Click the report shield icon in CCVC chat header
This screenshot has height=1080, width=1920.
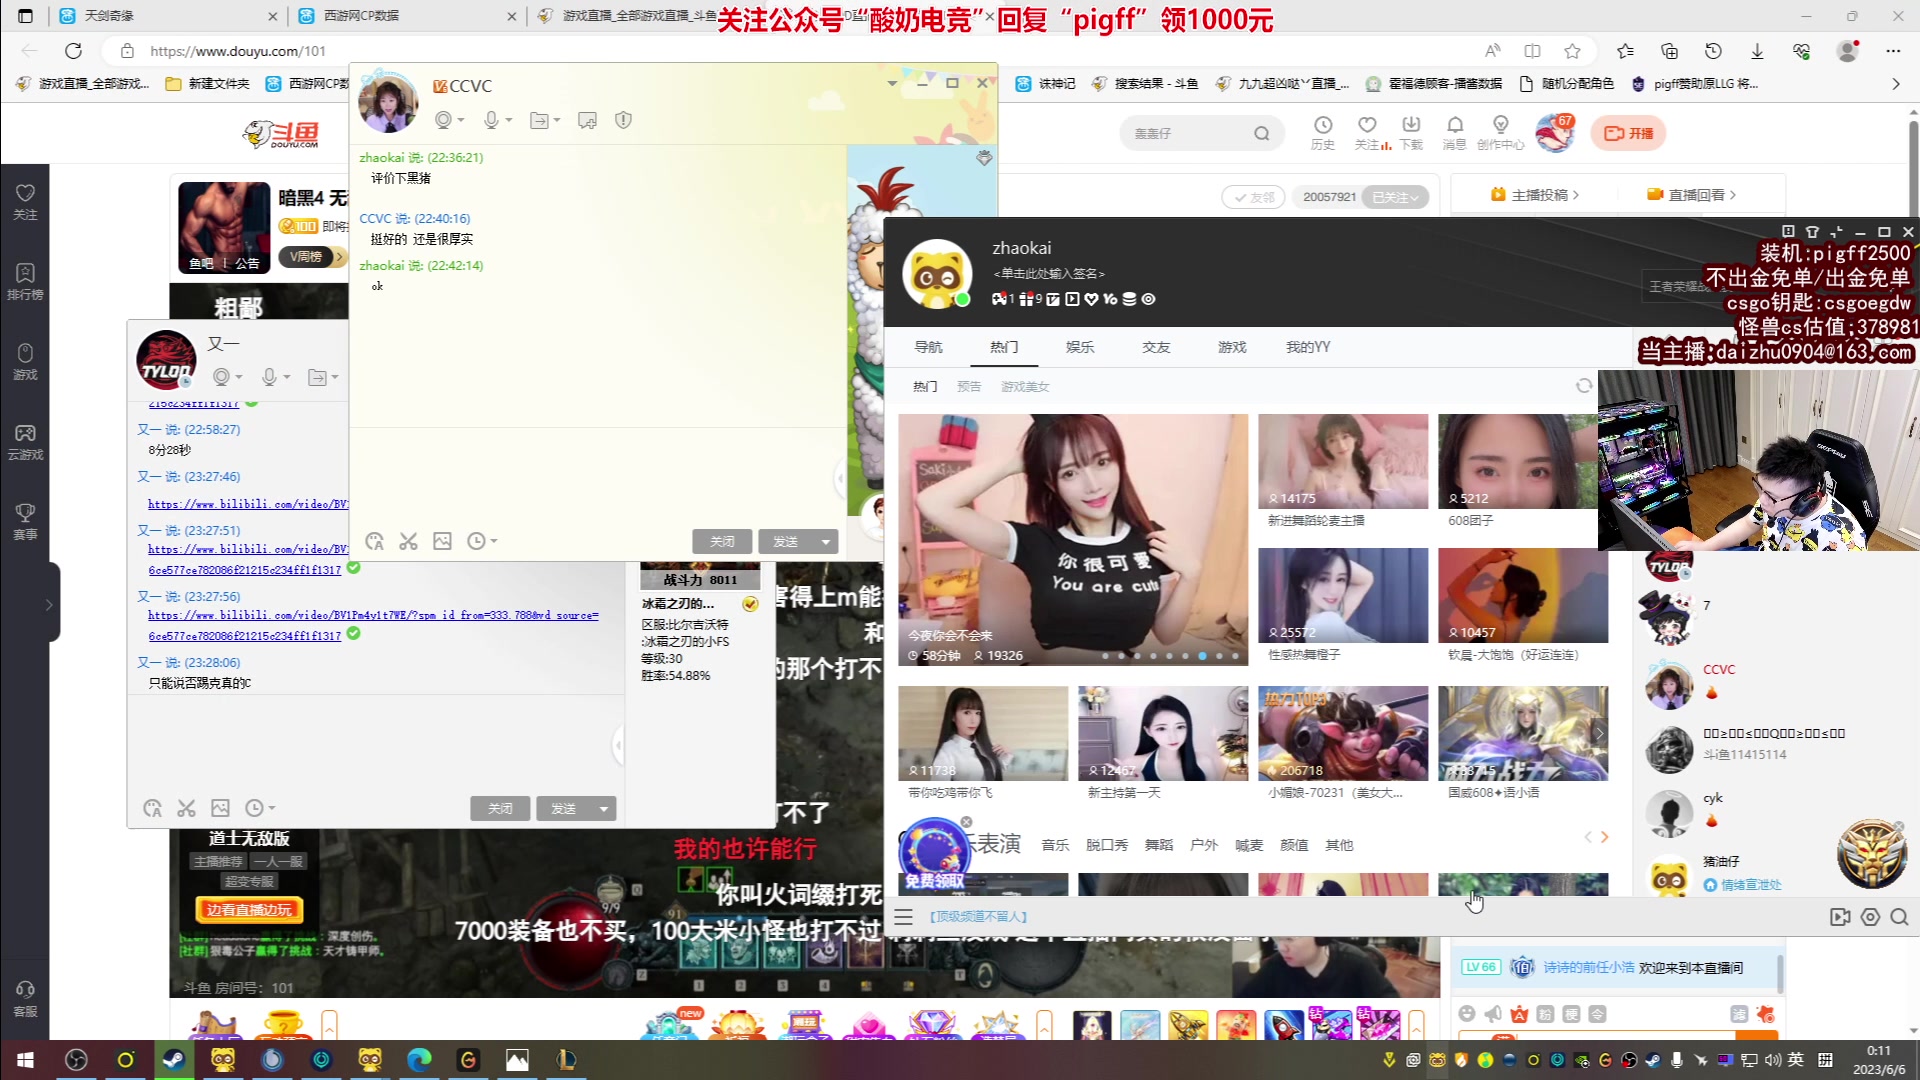[x=623, y=120]
